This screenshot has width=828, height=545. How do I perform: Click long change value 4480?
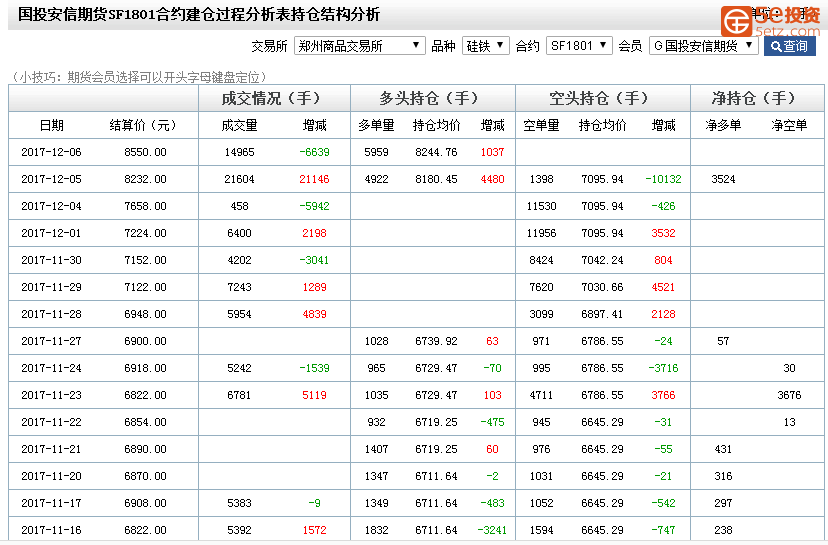tap(492, 179)
